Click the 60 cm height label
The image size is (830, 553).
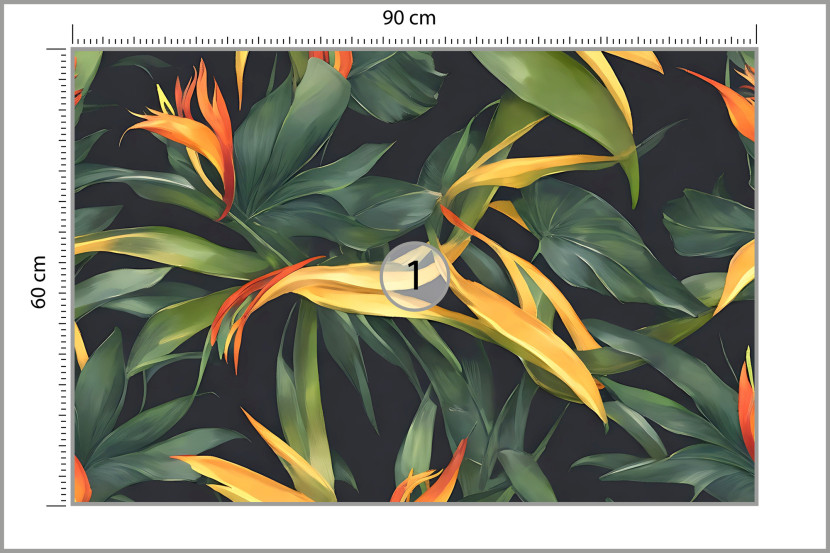pos(39,282)
